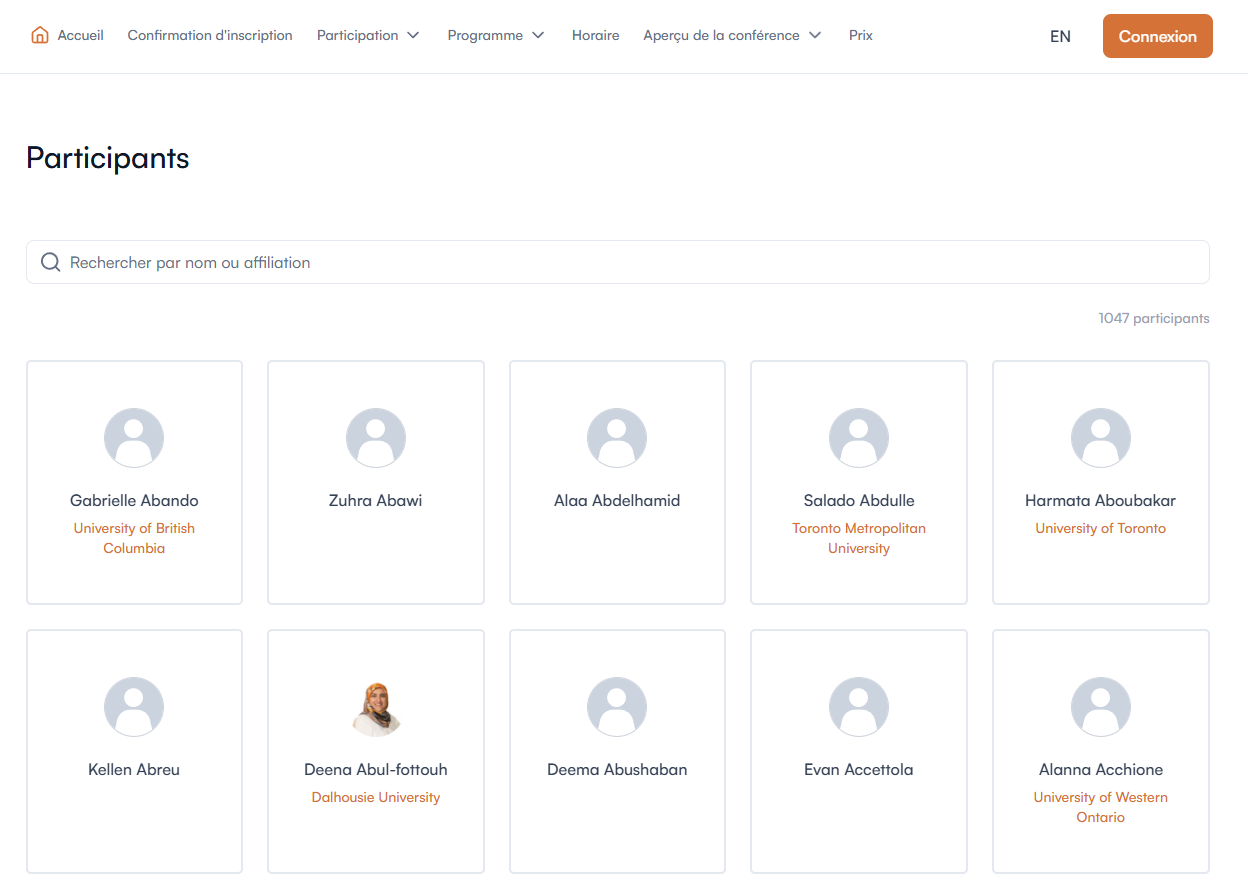Click Harmata Aboubakar's avatar icon

(1100, 438)
